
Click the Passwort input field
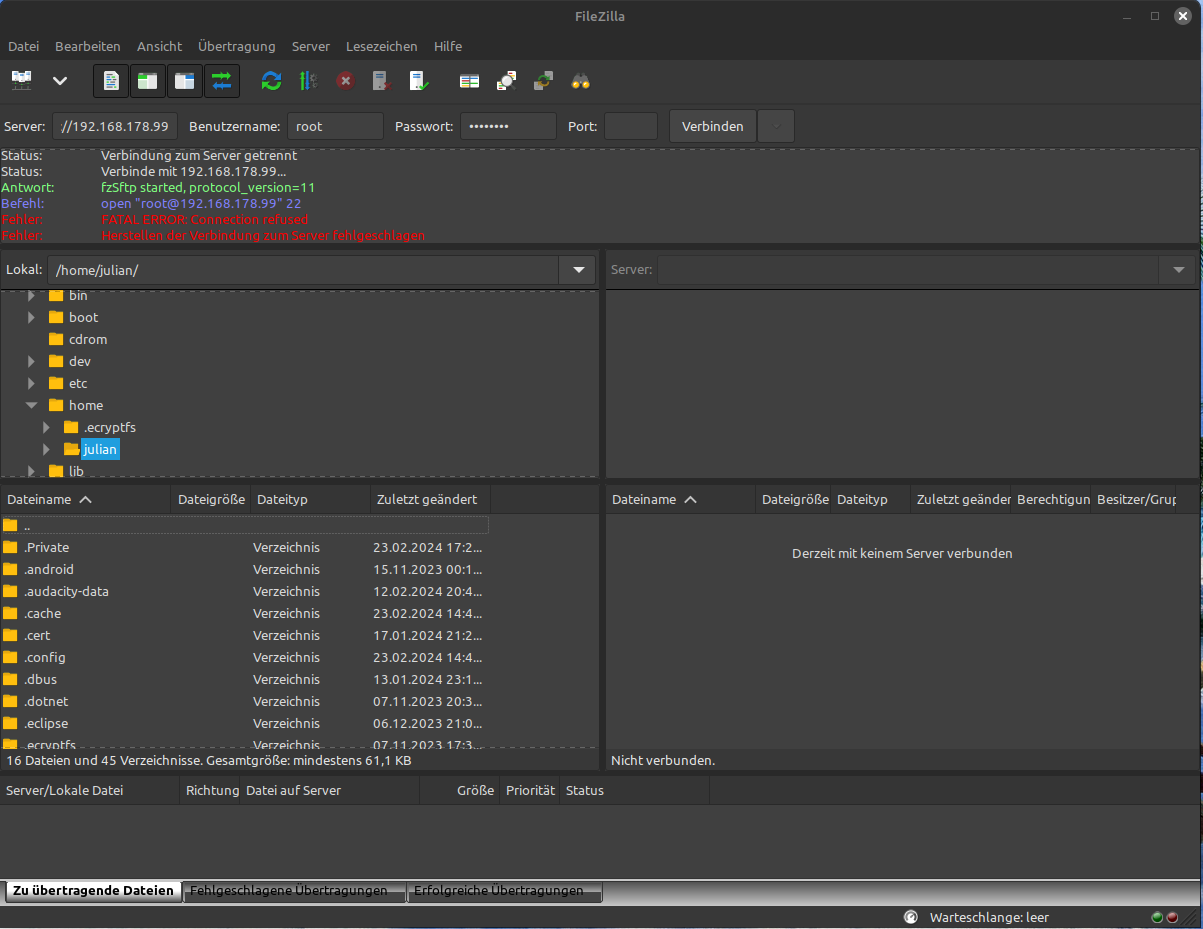[509, 127]
